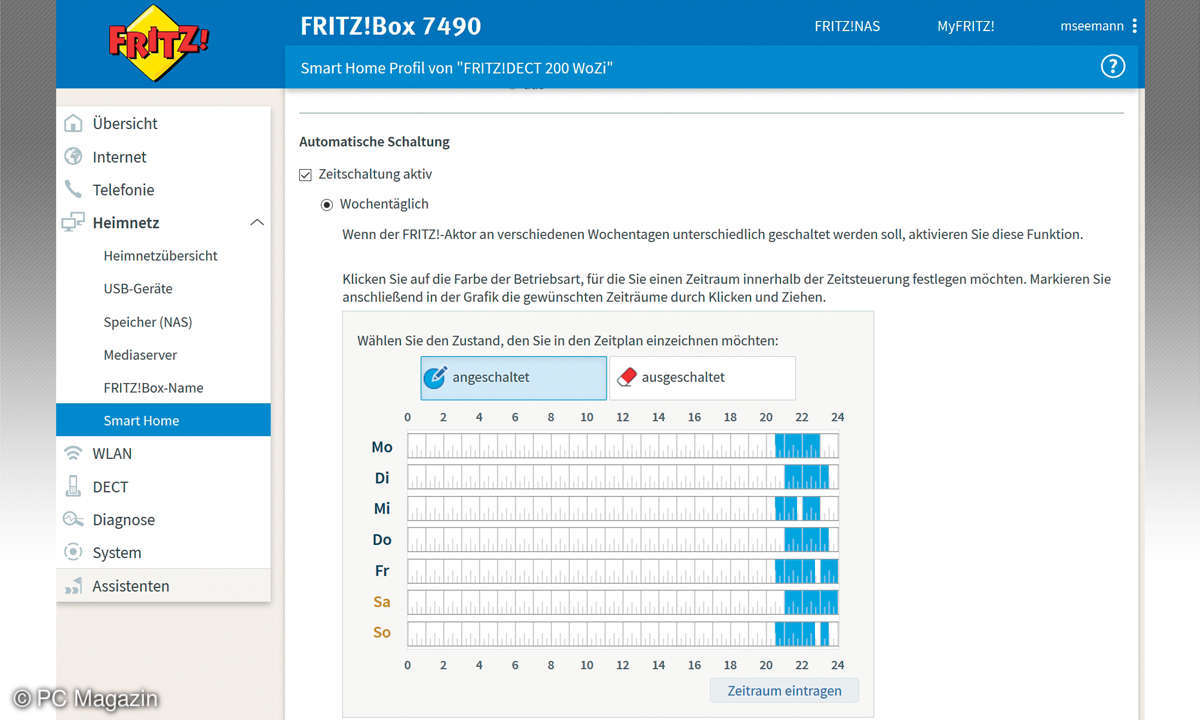Viewport: 1200px width, 720px height.
Task: Open the three-dot user menu next to mseemann
Action: pos(1134,26)
